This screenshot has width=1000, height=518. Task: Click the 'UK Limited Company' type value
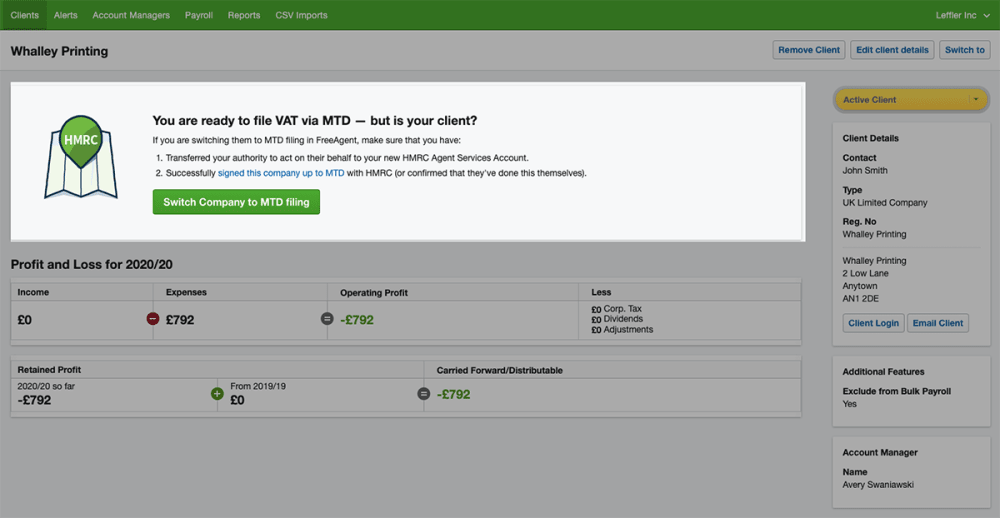[x=885, y=203]
